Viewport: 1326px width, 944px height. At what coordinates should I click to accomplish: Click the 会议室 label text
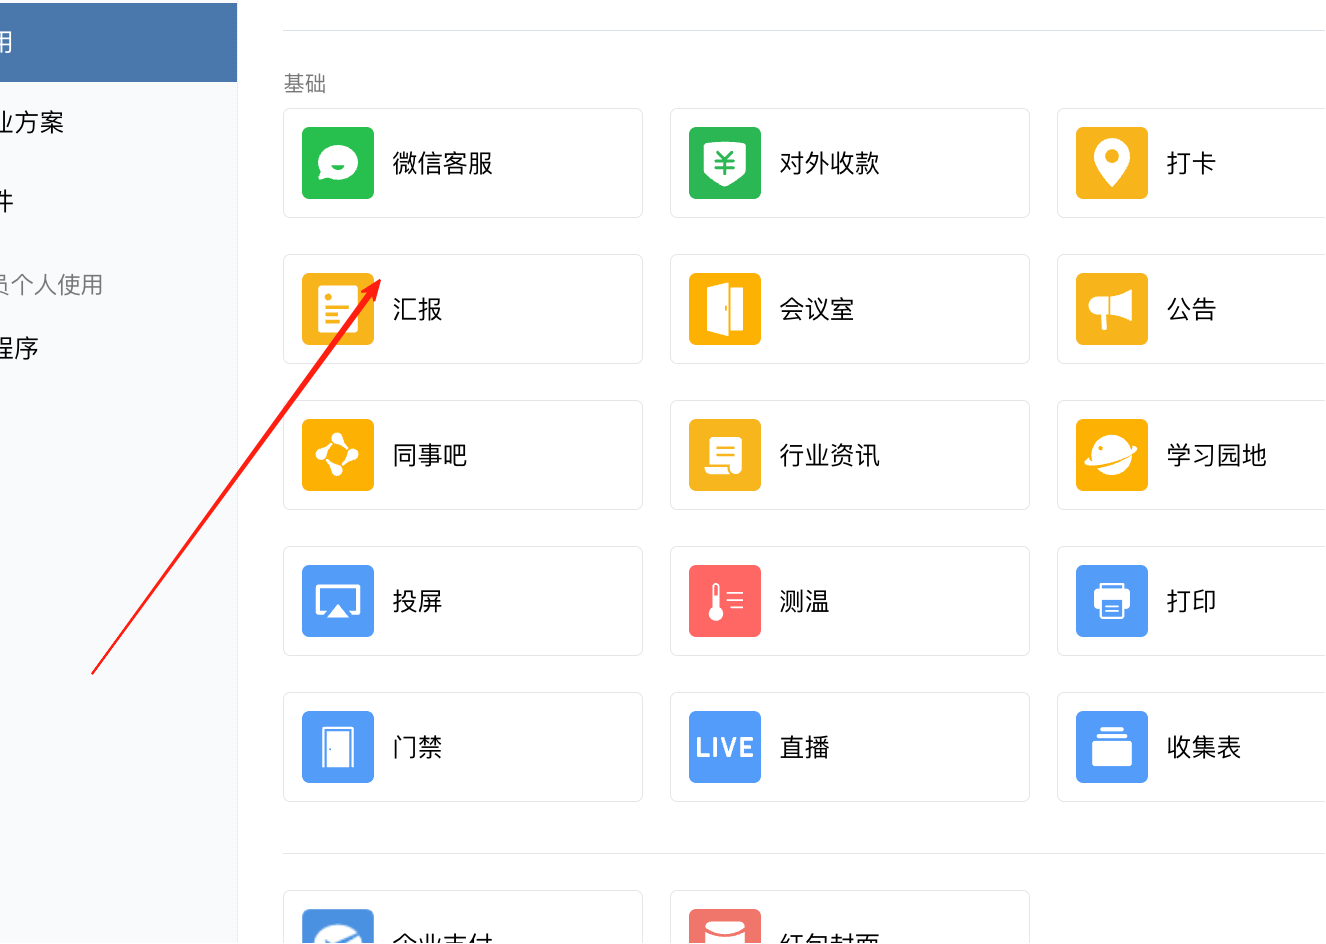click(817, 309)
